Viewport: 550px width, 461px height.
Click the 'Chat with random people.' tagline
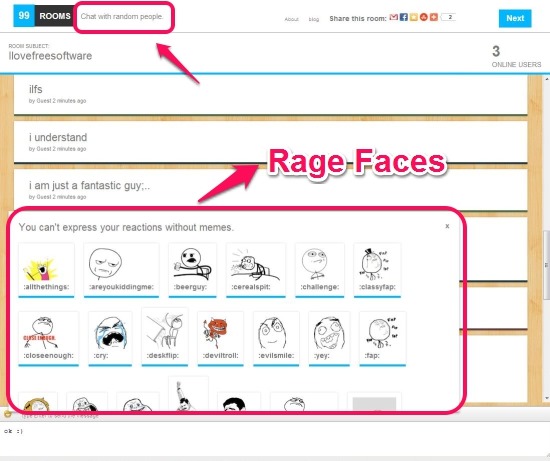pyautogui.click(x=122, y=16)
